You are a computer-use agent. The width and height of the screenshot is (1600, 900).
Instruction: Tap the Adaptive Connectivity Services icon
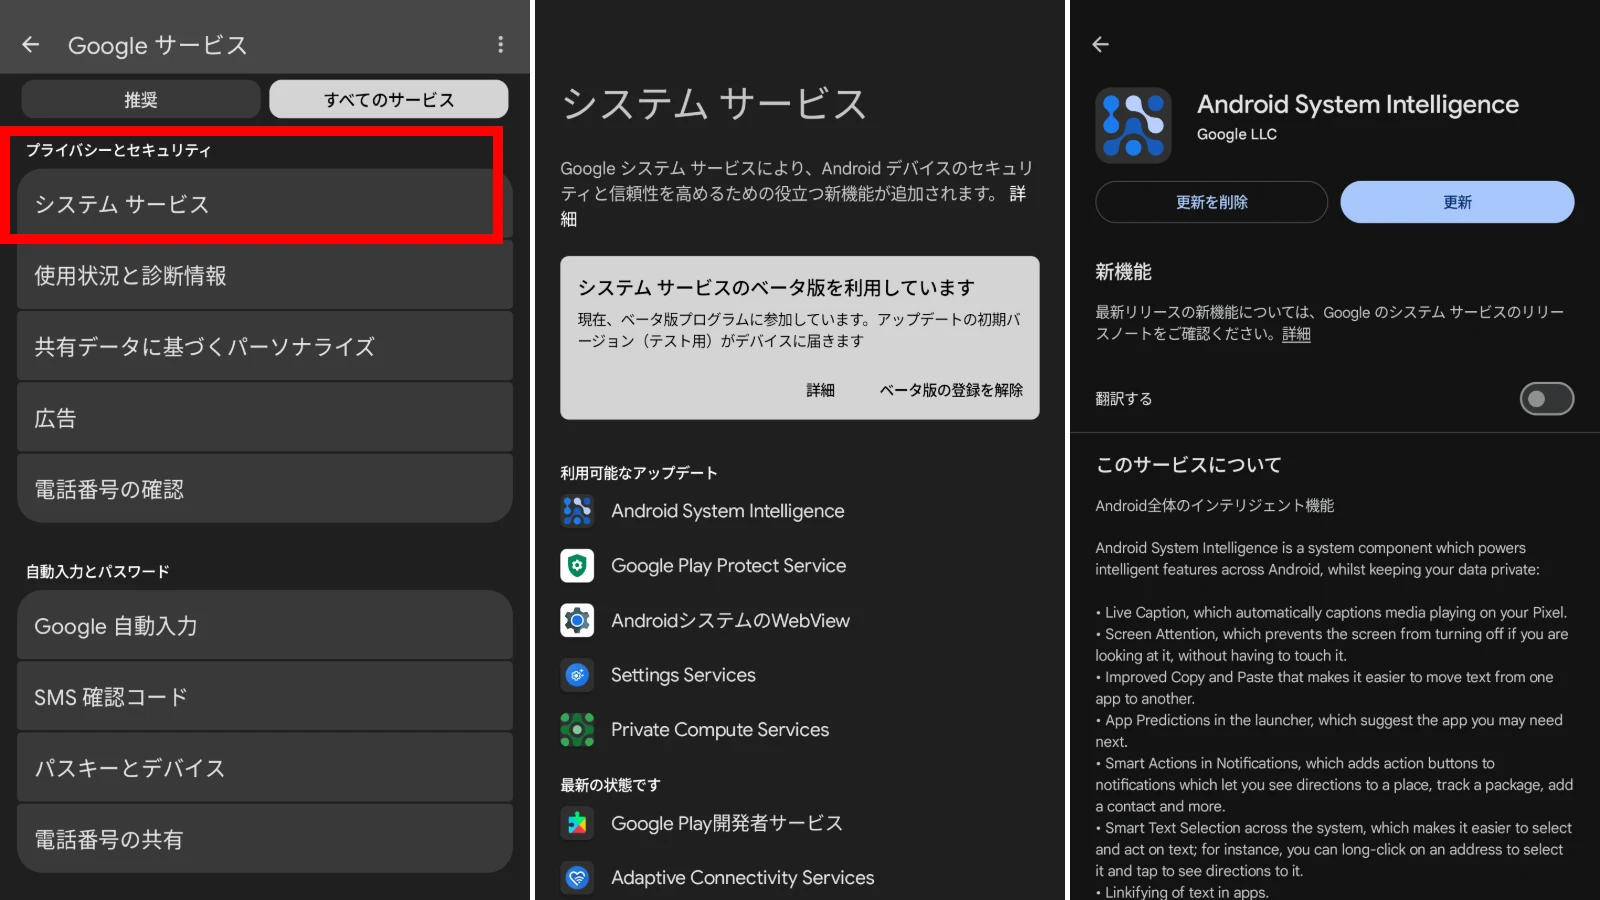(x=577, y=878)
